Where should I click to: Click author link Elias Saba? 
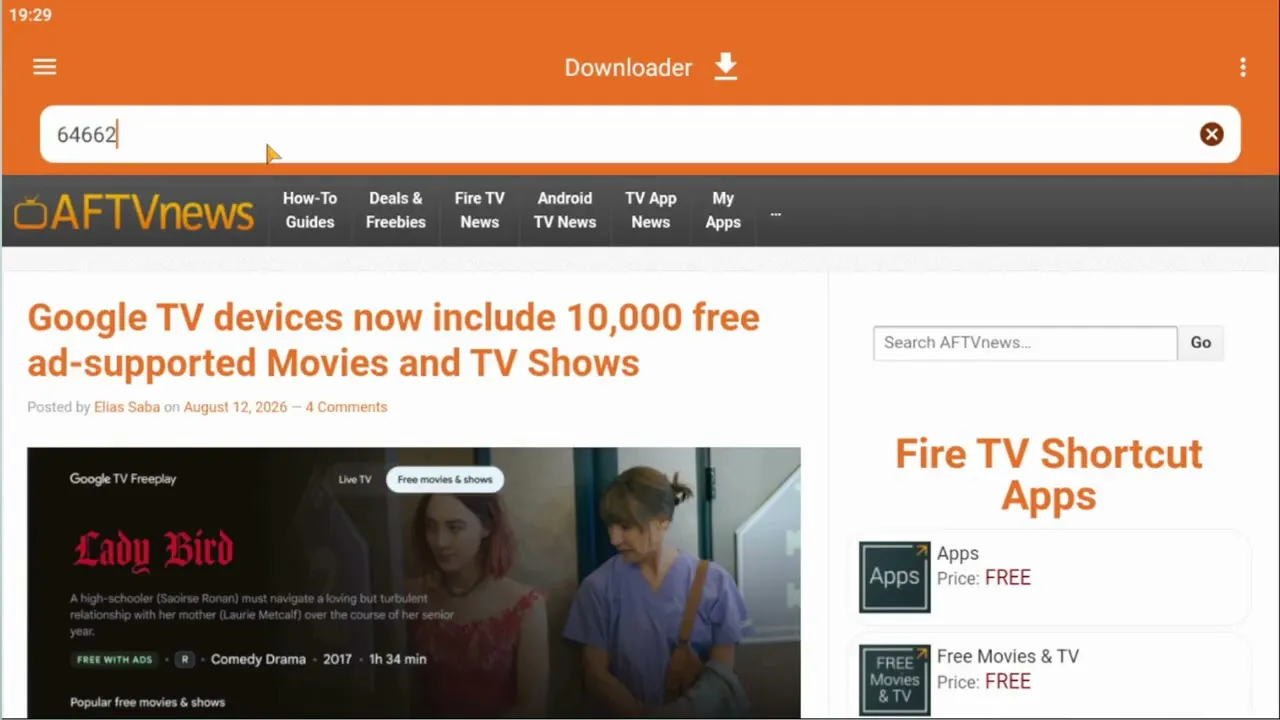tap(127, 407)
